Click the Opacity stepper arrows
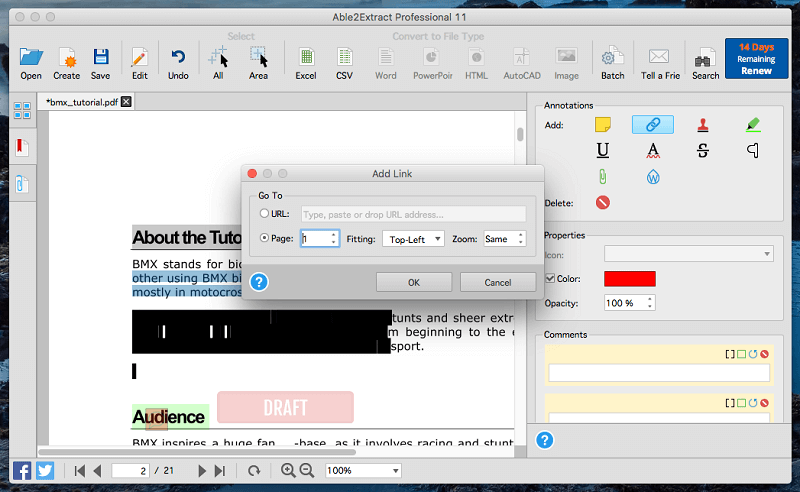The width and height of the screenshot is (800, 492). pos(649,303)
